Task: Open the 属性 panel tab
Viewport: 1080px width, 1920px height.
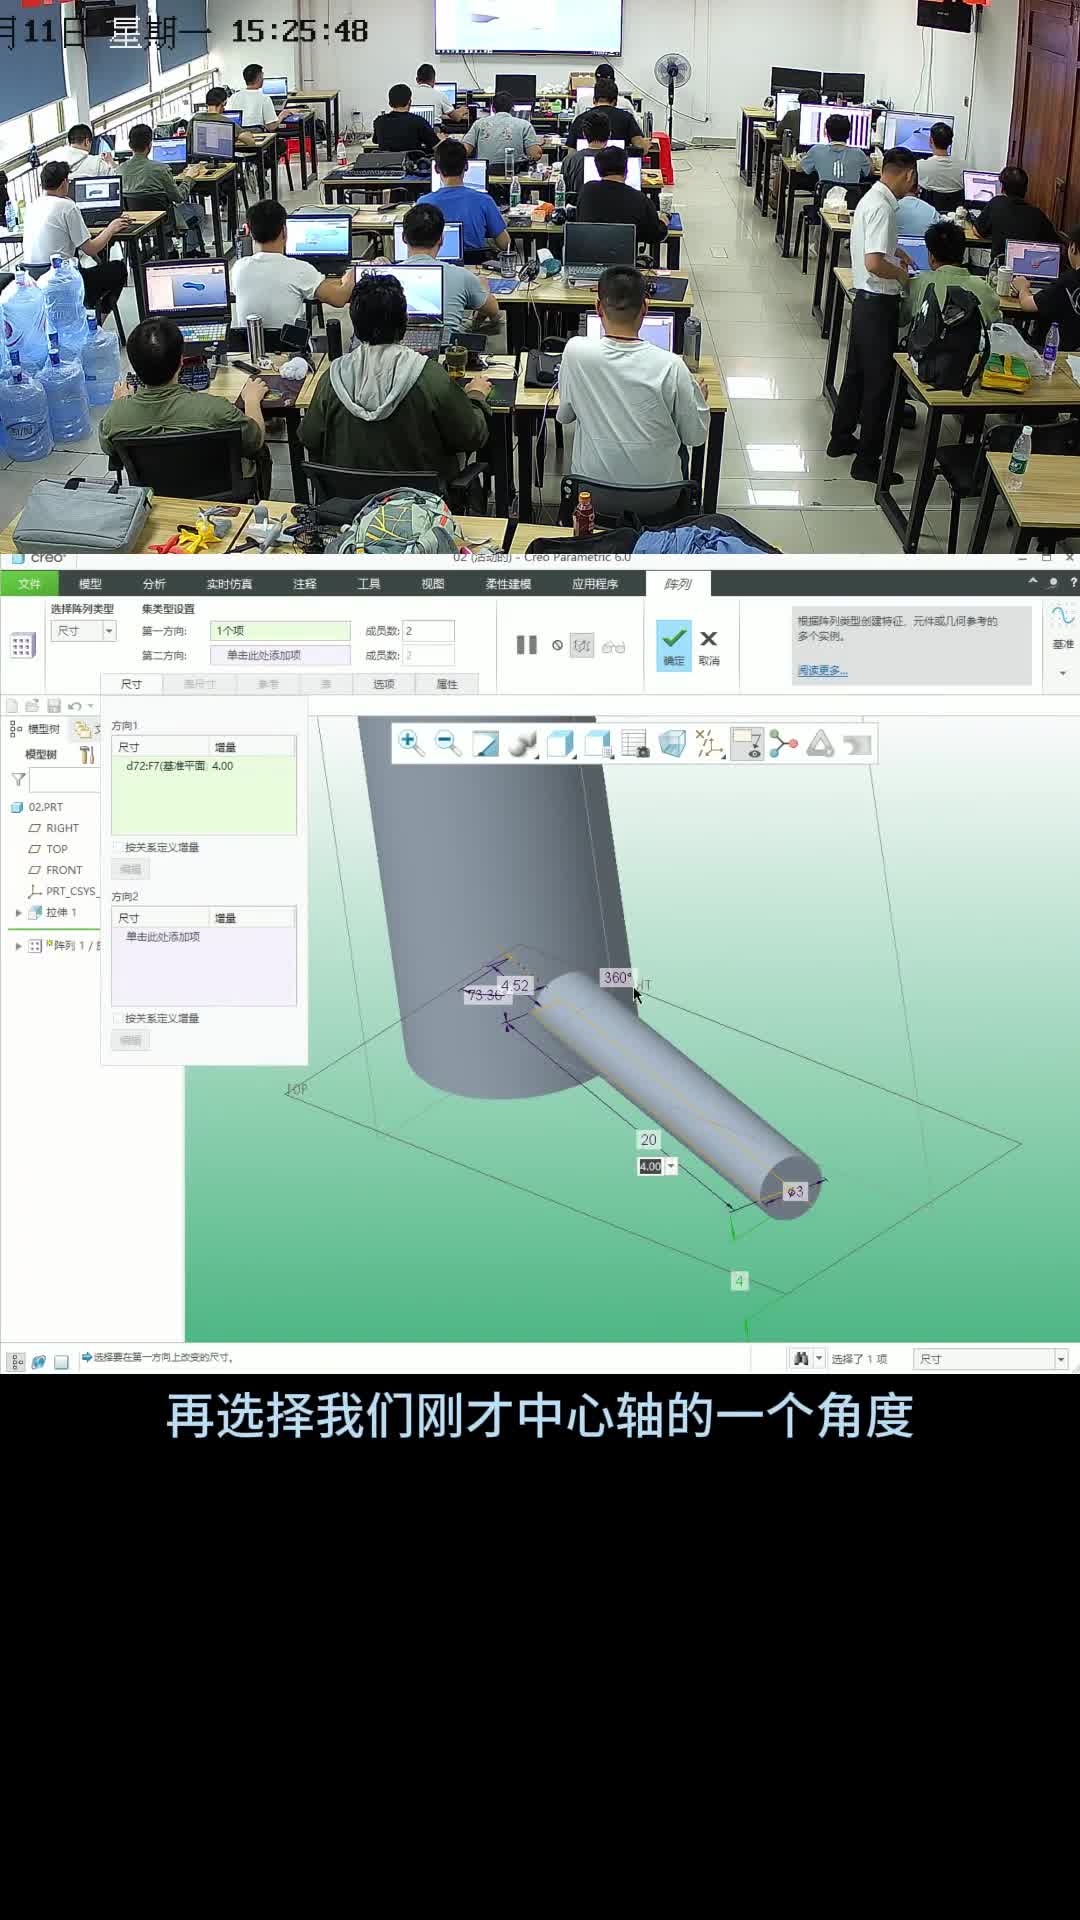Action: (447, 684)
